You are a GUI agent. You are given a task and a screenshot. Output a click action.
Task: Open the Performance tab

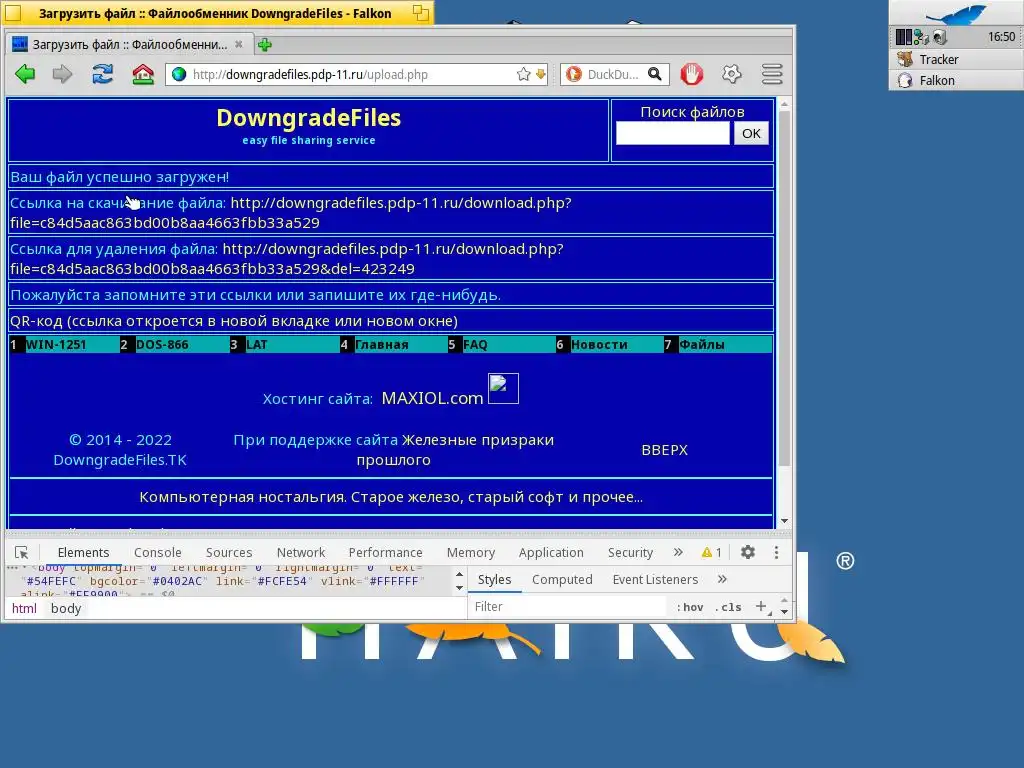[385, 552]
